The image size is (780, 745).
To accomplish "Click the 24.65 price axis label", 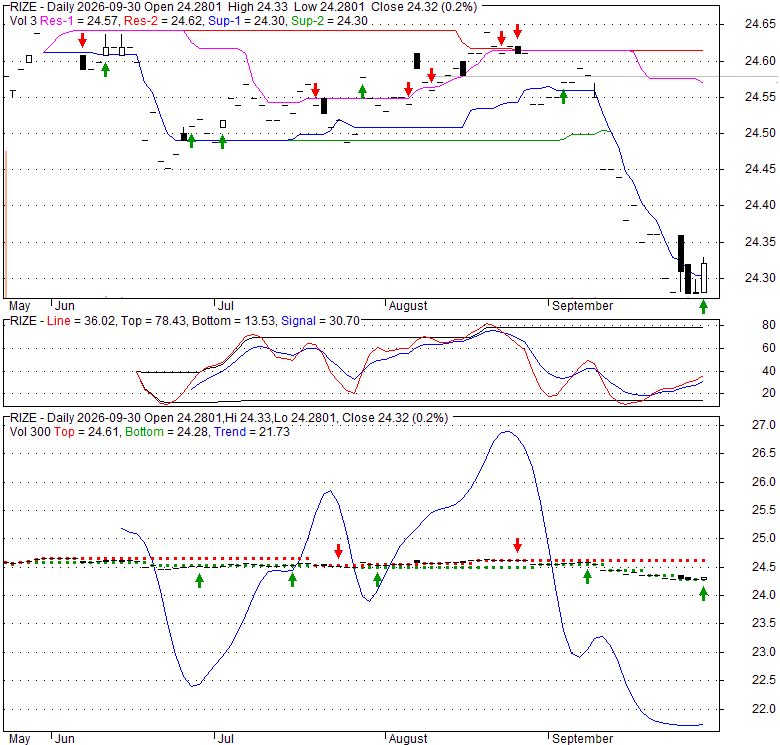I will click(760, 24).
